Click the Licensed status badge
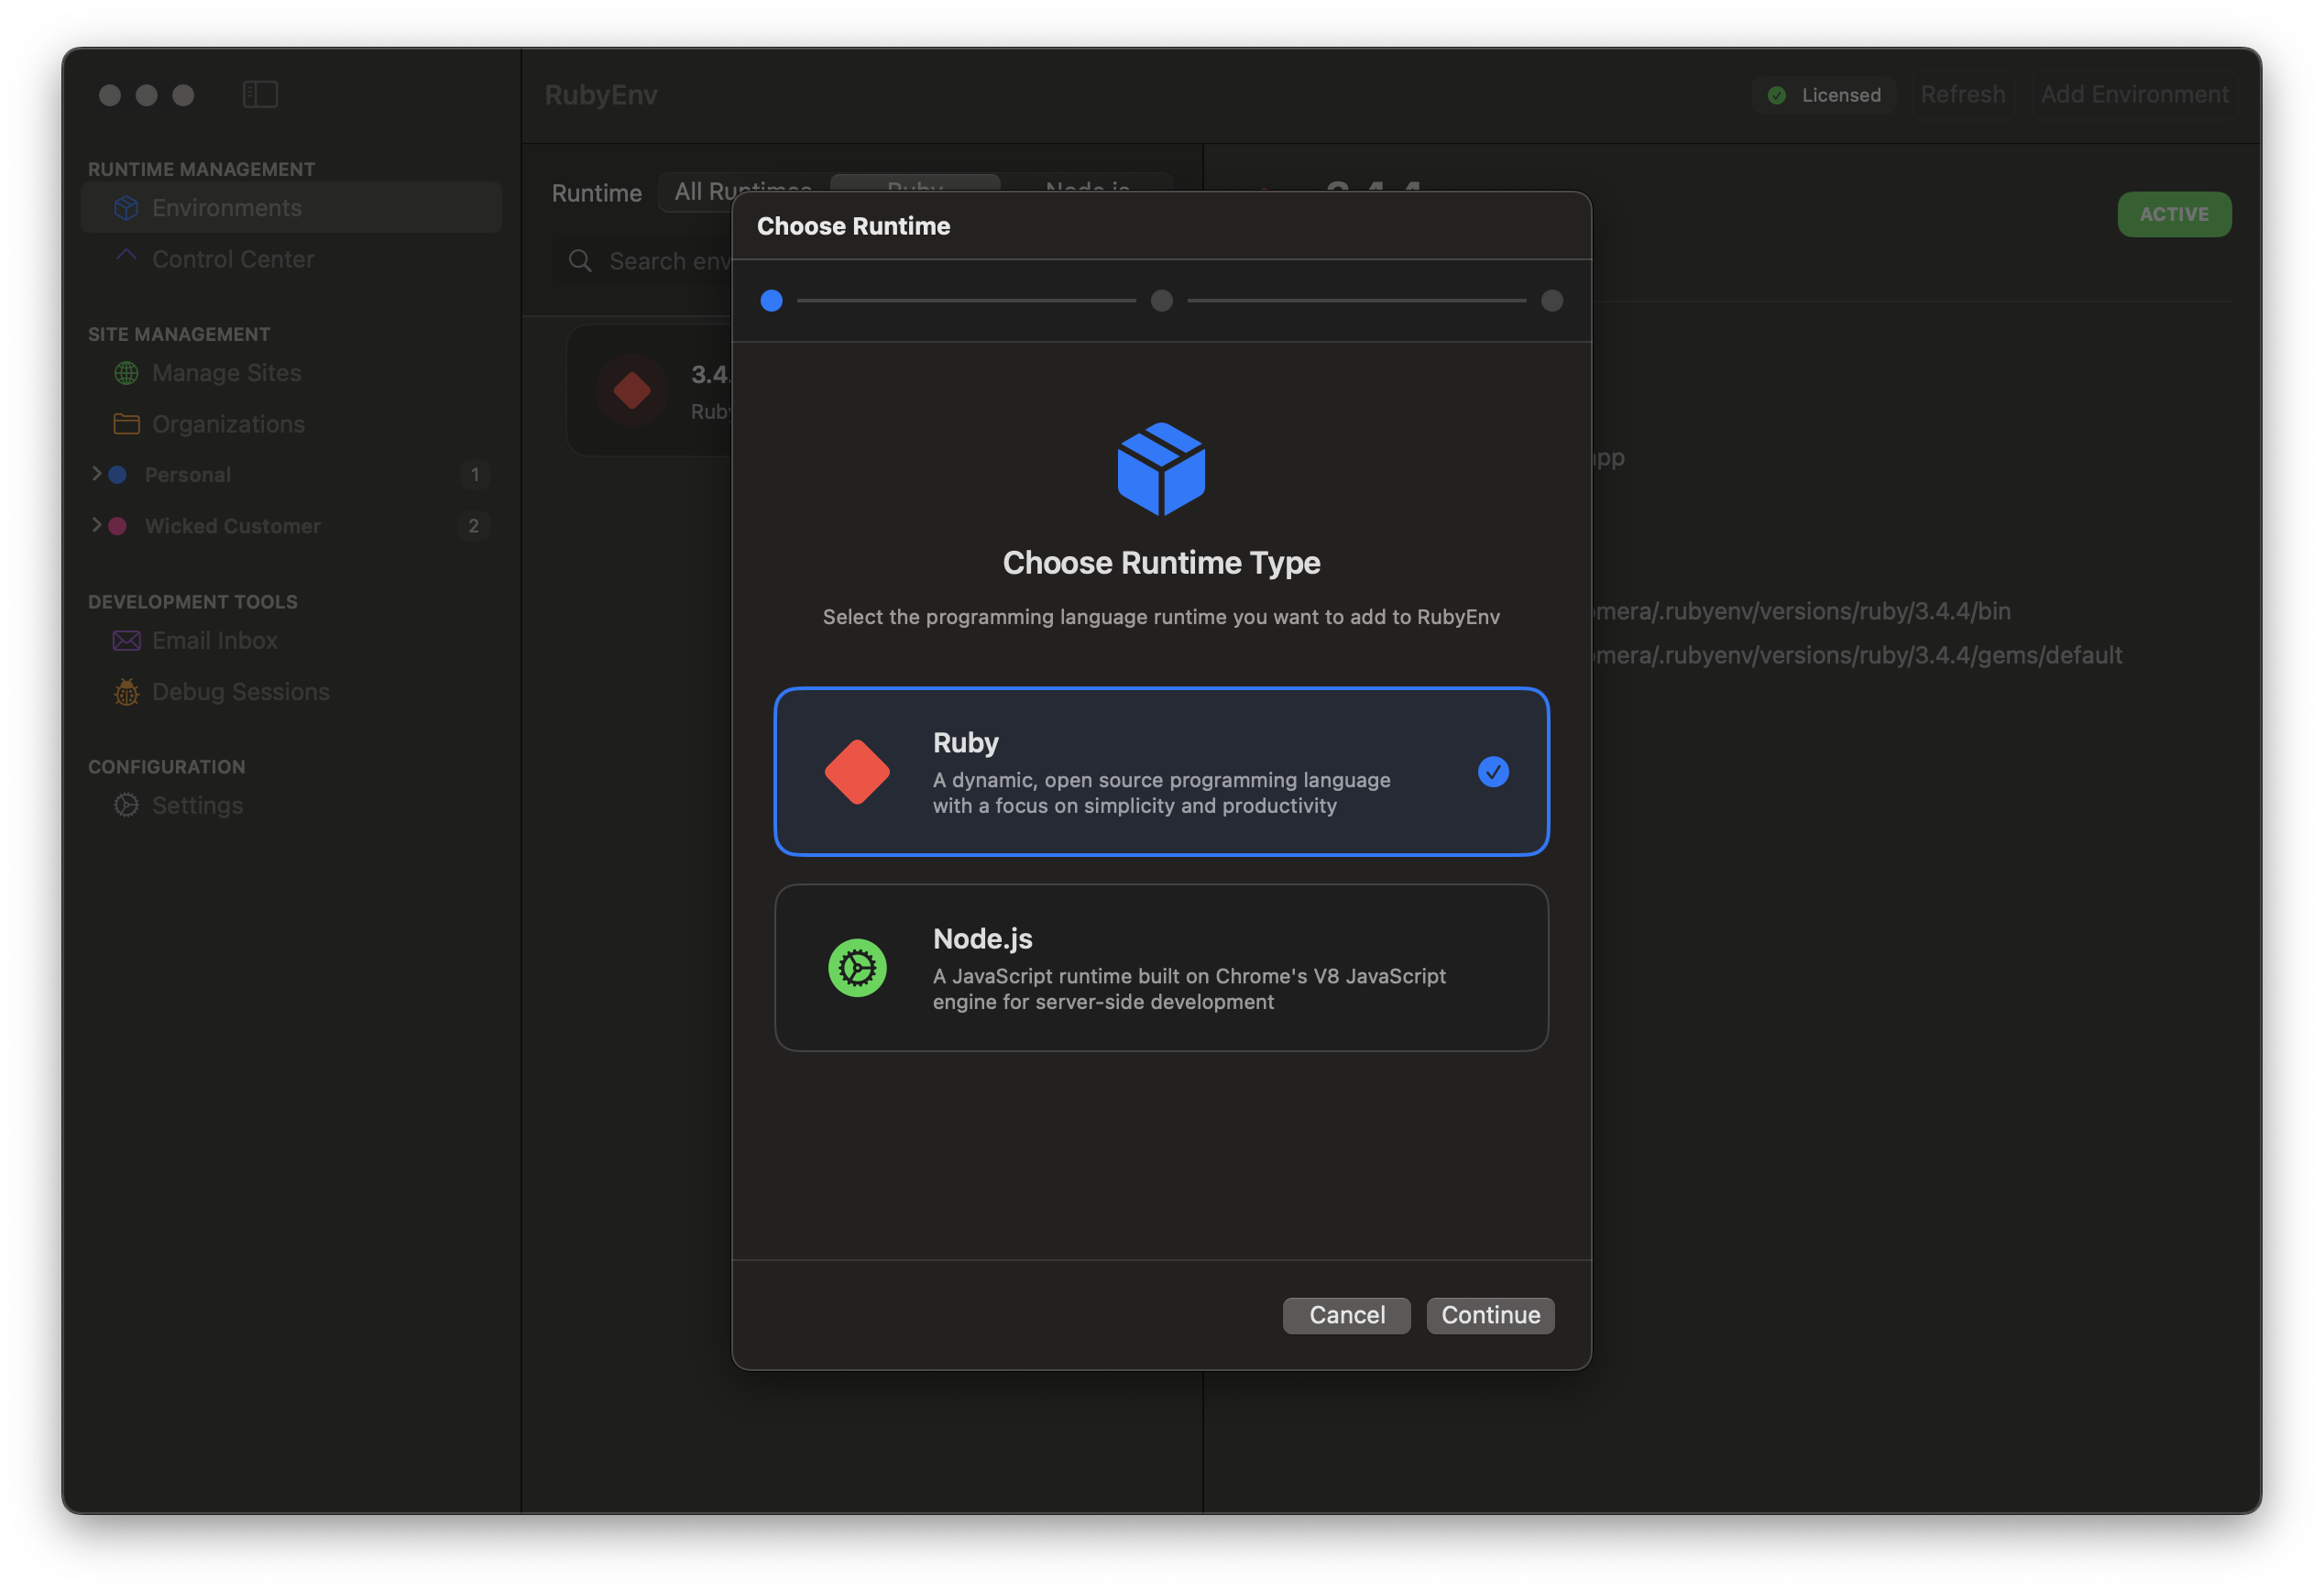 (1823, 94)
